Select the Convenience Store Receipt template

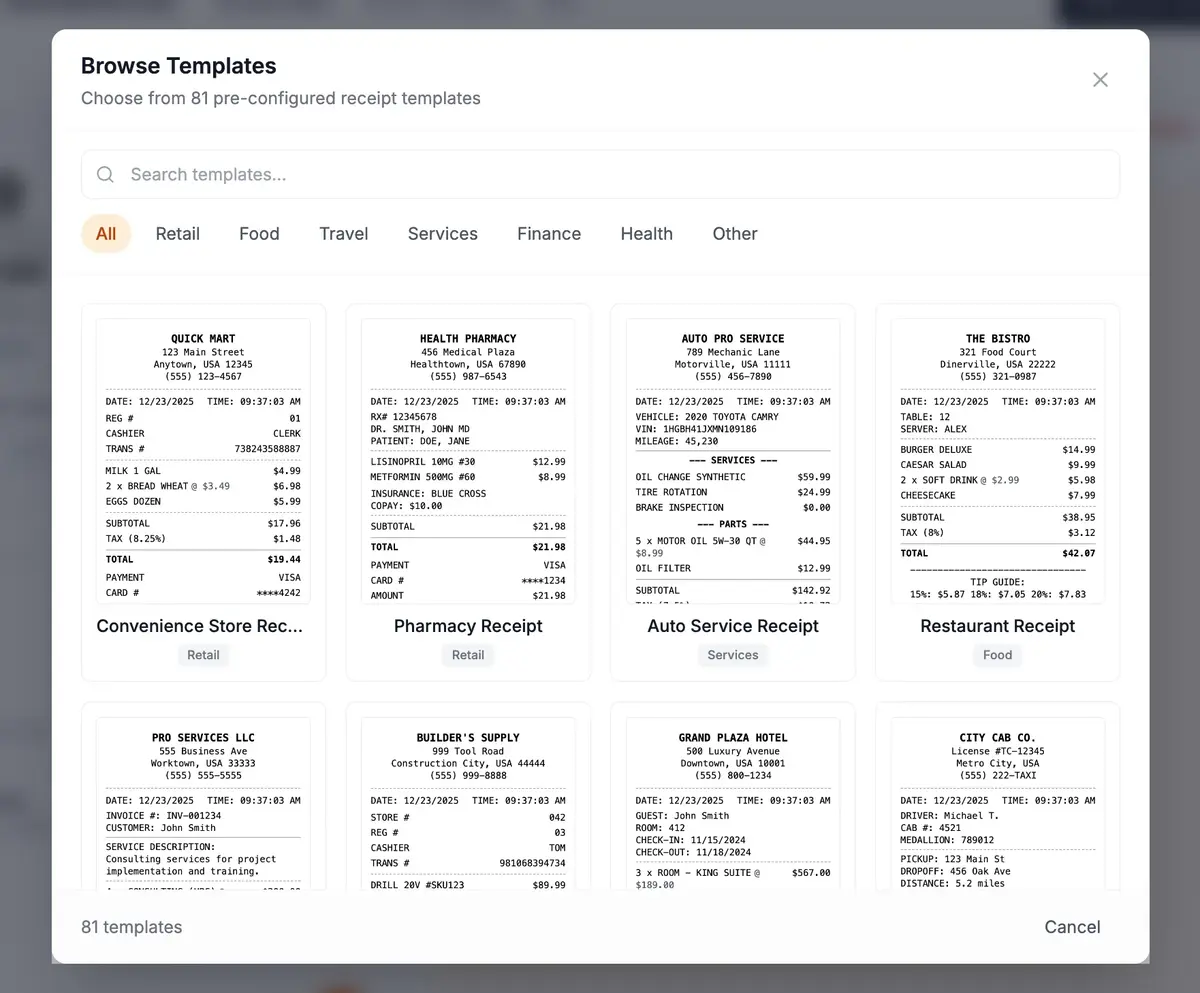(203, 490)
